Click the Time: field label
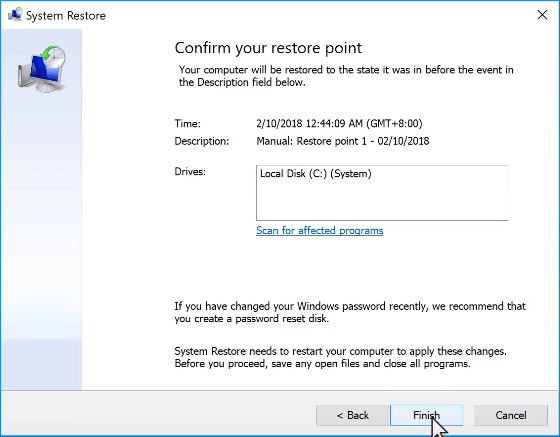 coord(188,124)
